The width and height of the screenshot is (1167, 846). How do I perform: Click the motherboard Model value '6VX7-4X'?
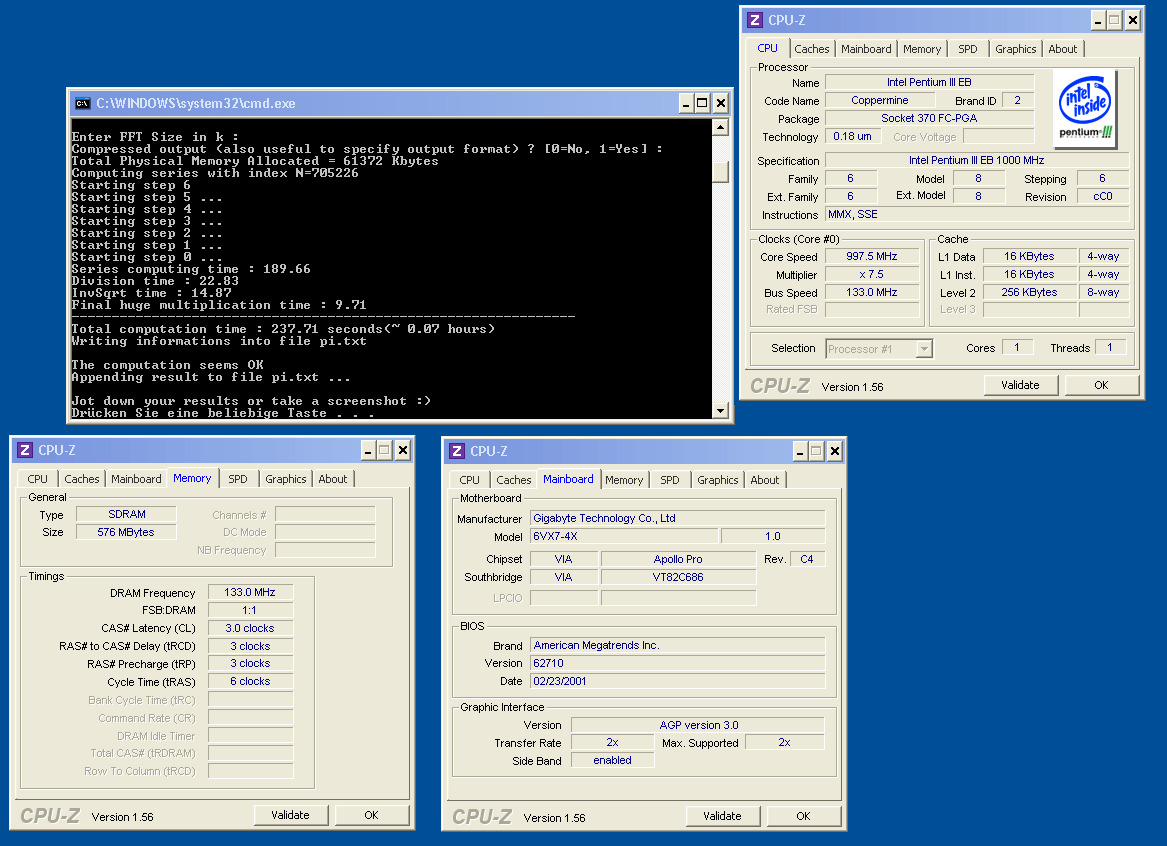pos(624,536)
